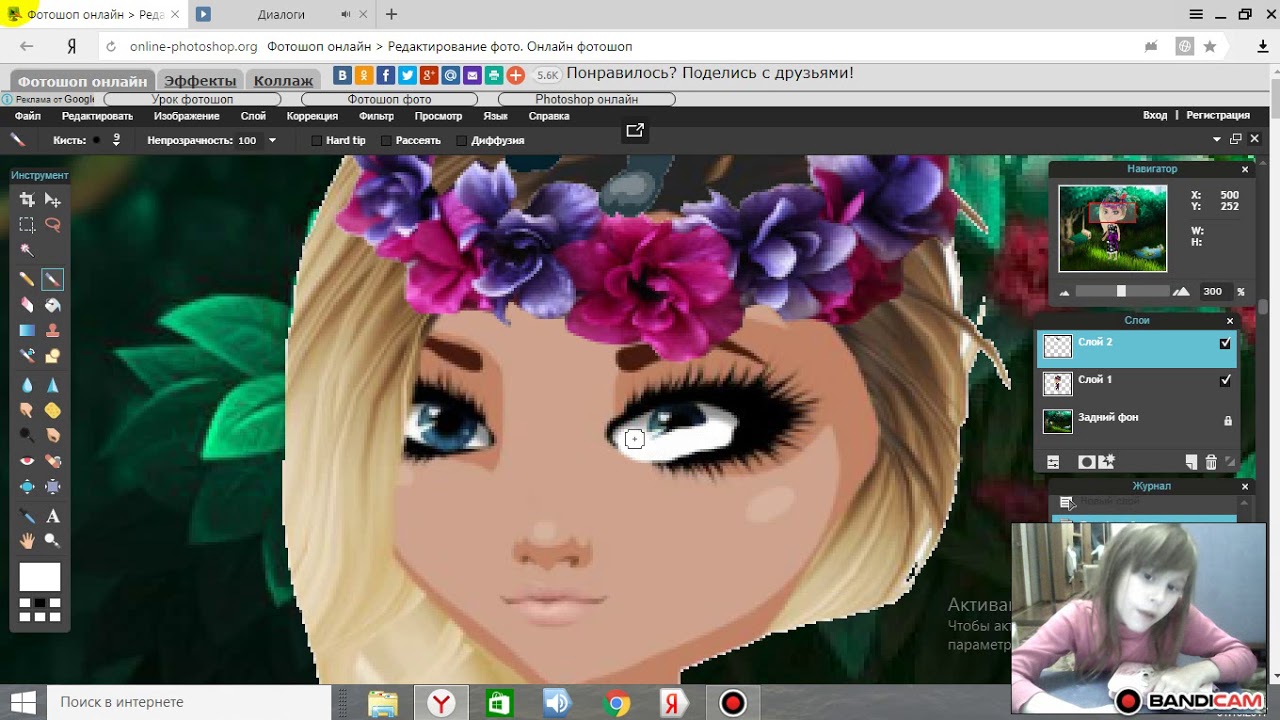Zoom out with small mountain icon
1280x720 pixels.
(x=1064, y=292)
